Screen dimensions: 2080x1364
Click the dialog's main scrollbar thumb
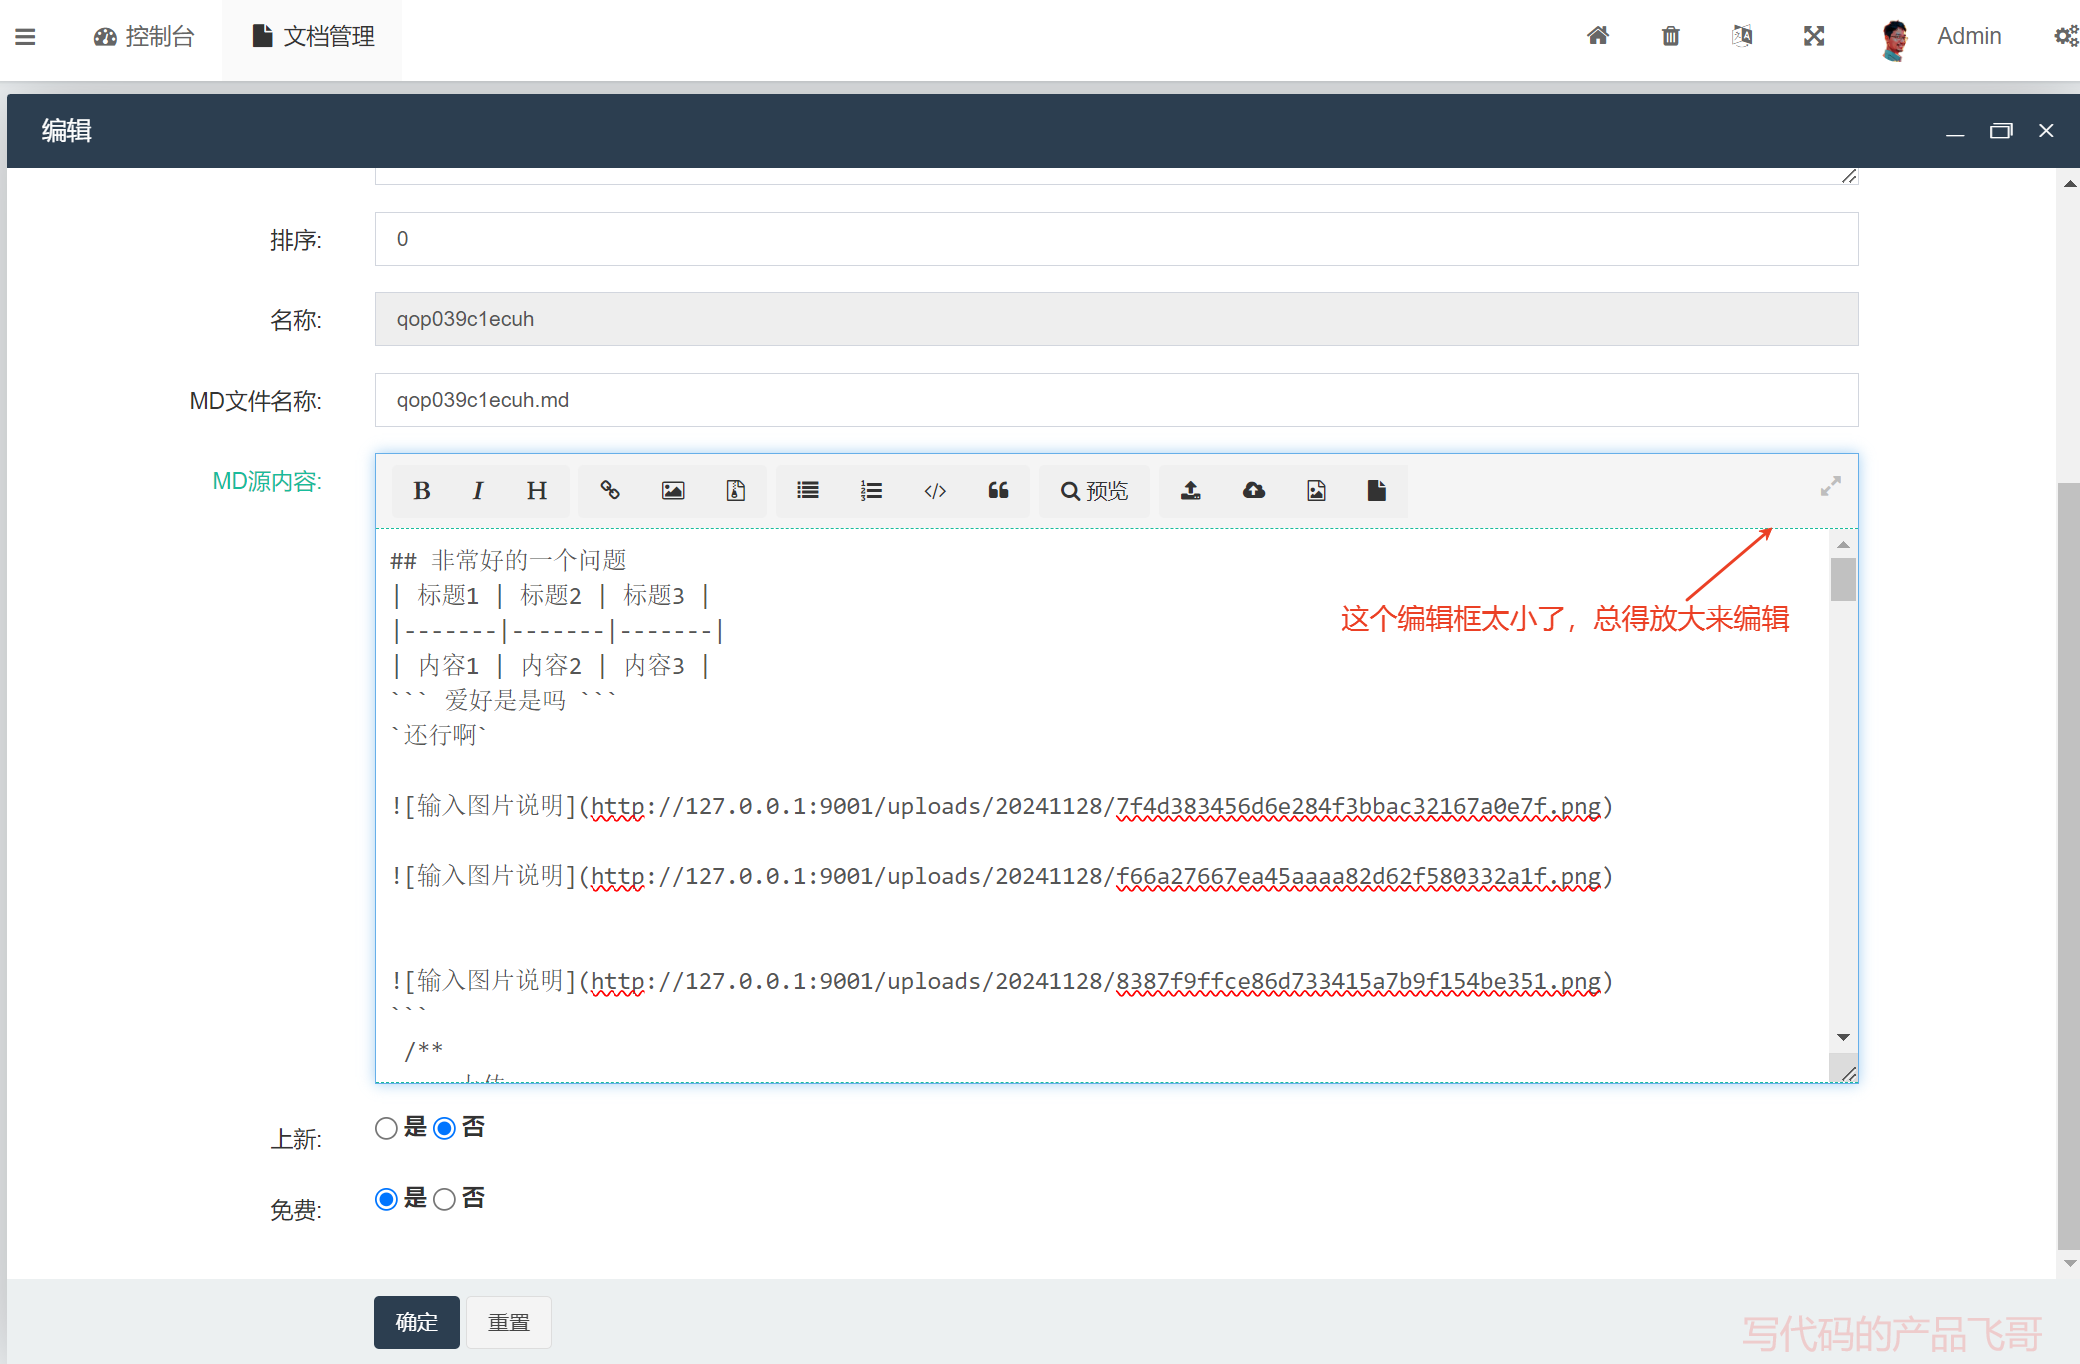[x=2069, y=866]
